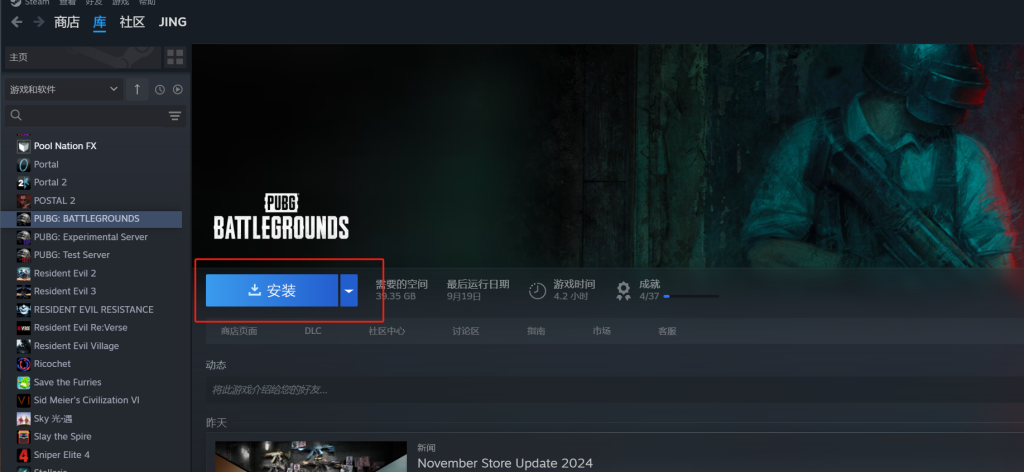
Task: Click the Pool Nation FX game icon
Action: 24,146
